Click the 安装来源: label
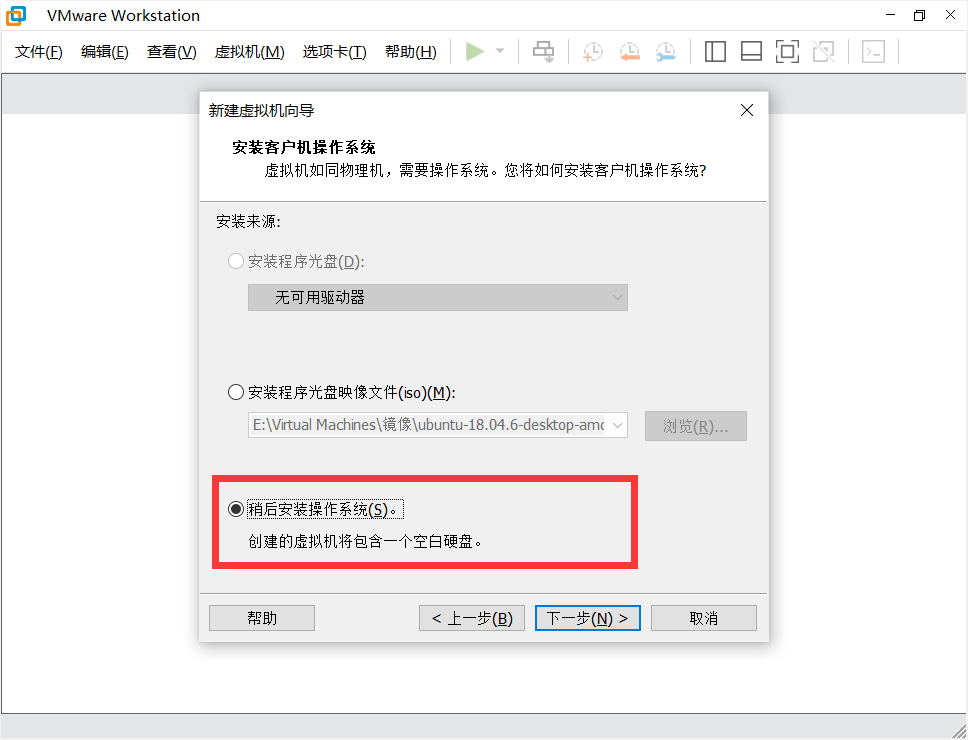The image size is (968, 740). tap(248, 222)
